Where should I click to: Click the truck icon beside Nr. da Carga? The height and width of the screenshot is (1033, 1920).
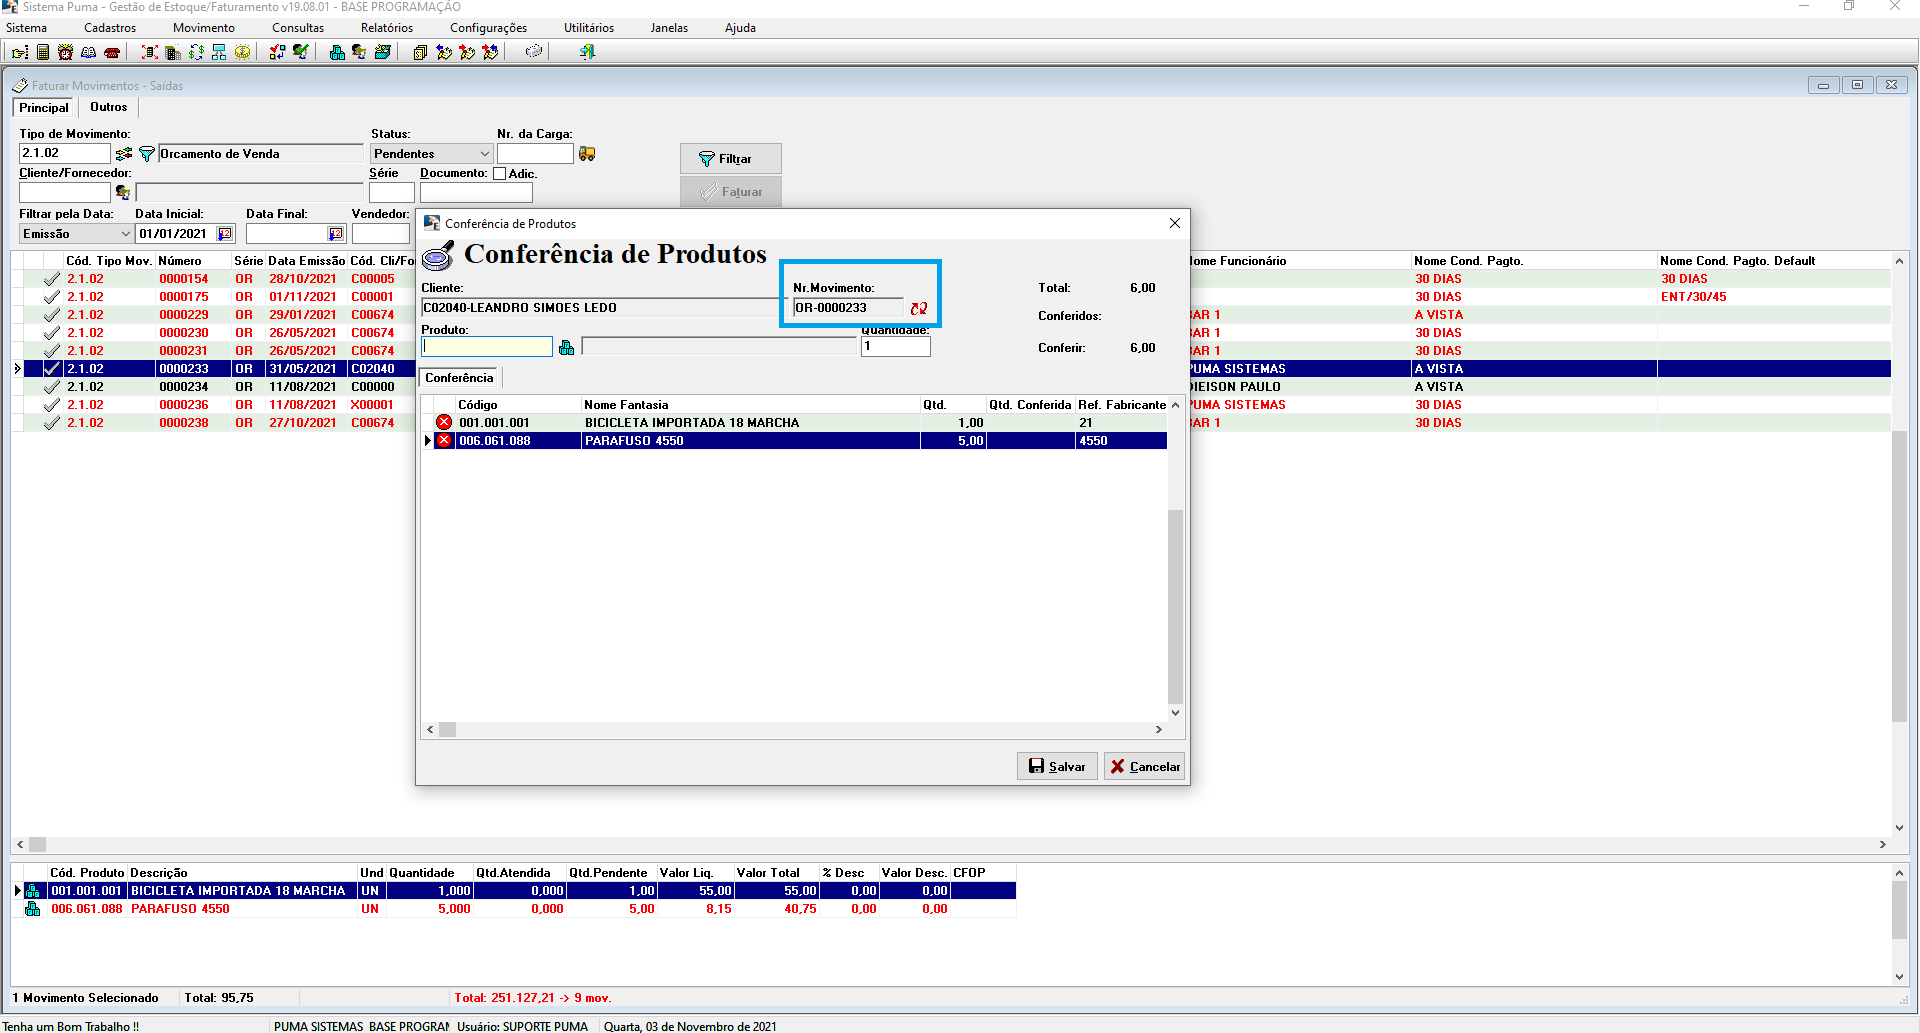[587, 154]
